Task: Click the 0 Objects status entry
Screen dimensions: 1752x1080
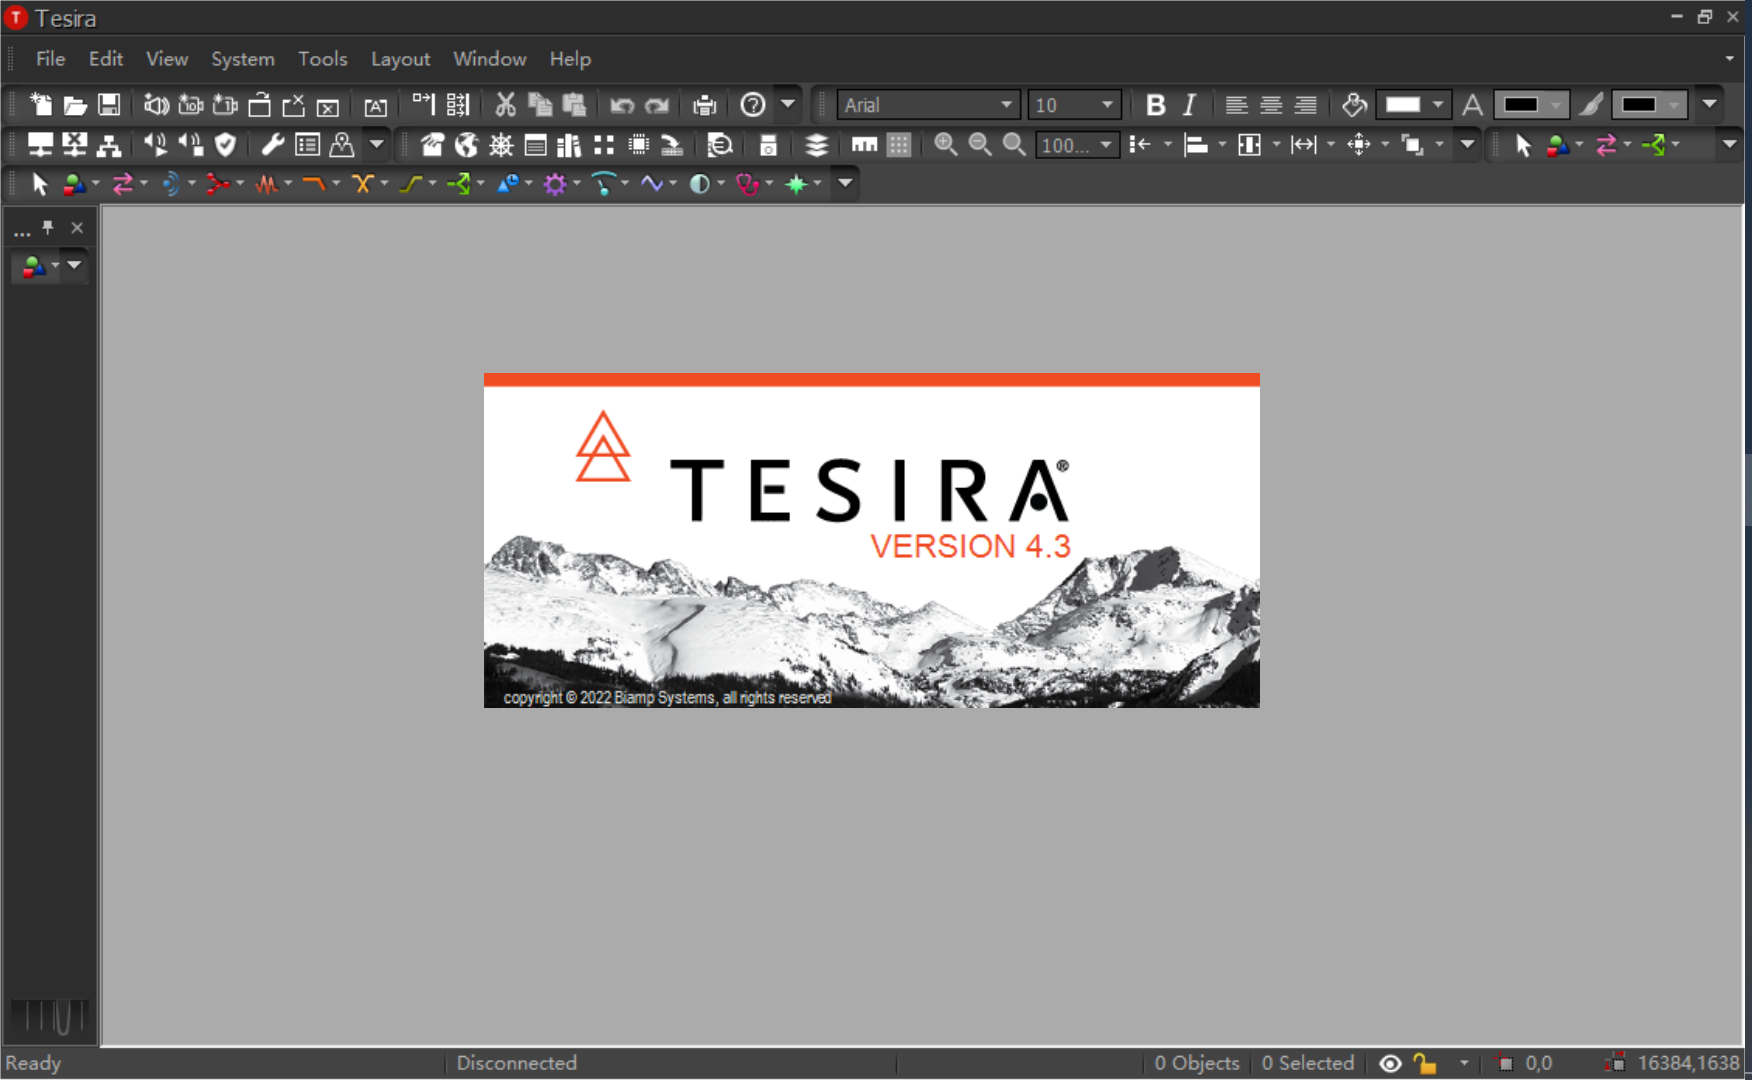Action: point(1197,1063)
